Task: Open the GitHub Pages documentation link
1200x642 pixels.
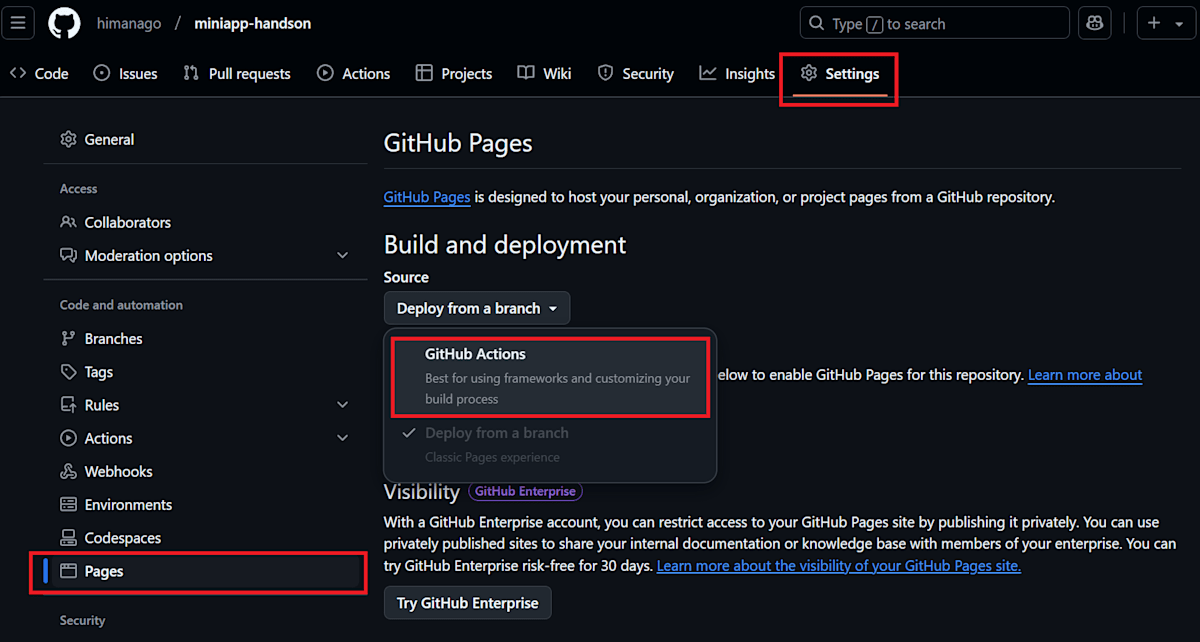Action: click(x=427, y=197)
